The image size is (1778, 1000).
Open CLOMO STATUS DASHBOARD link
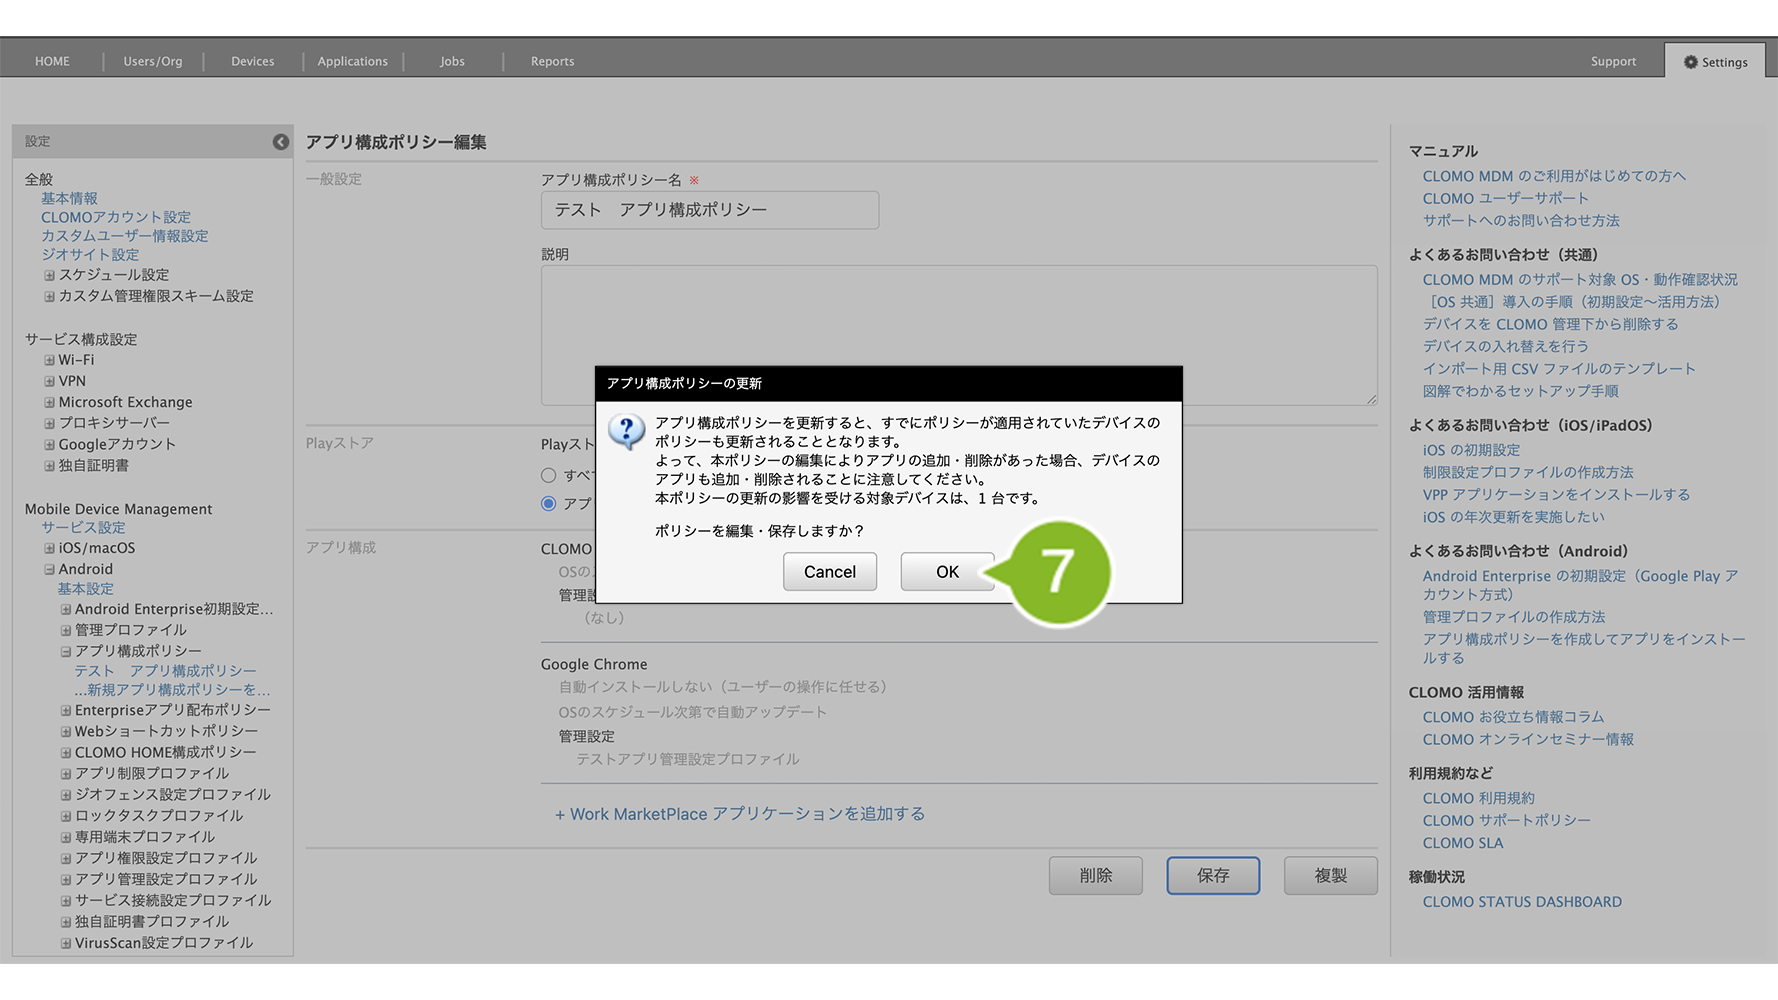(x=1521, y=902)
